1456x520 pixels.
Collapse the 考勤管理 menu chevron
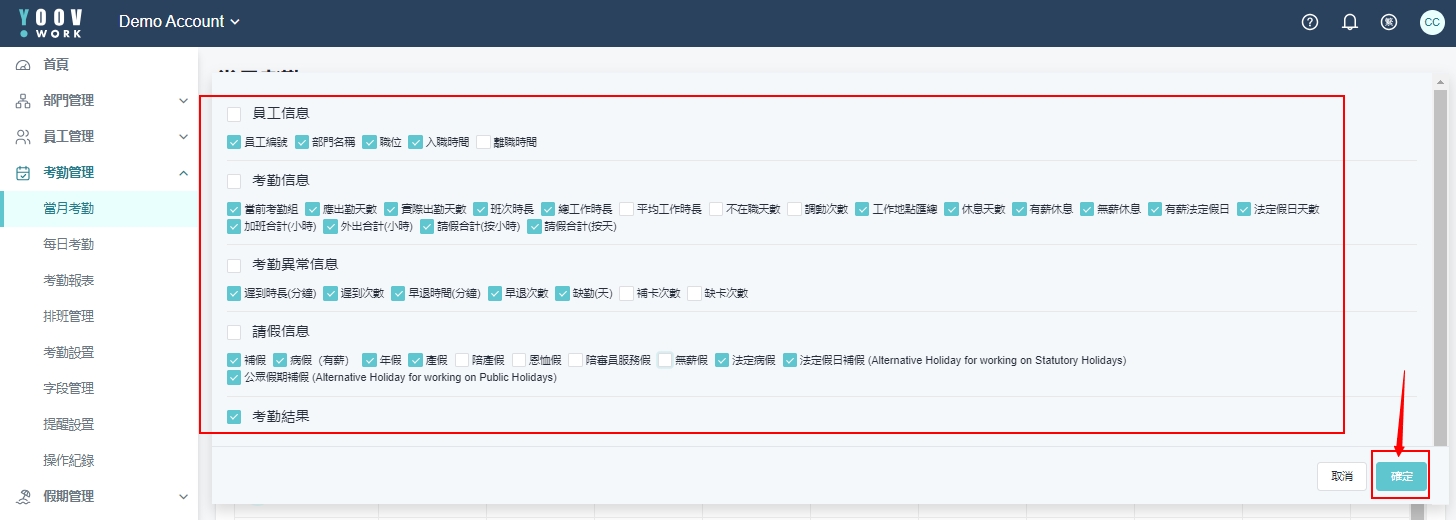(183, 173)
